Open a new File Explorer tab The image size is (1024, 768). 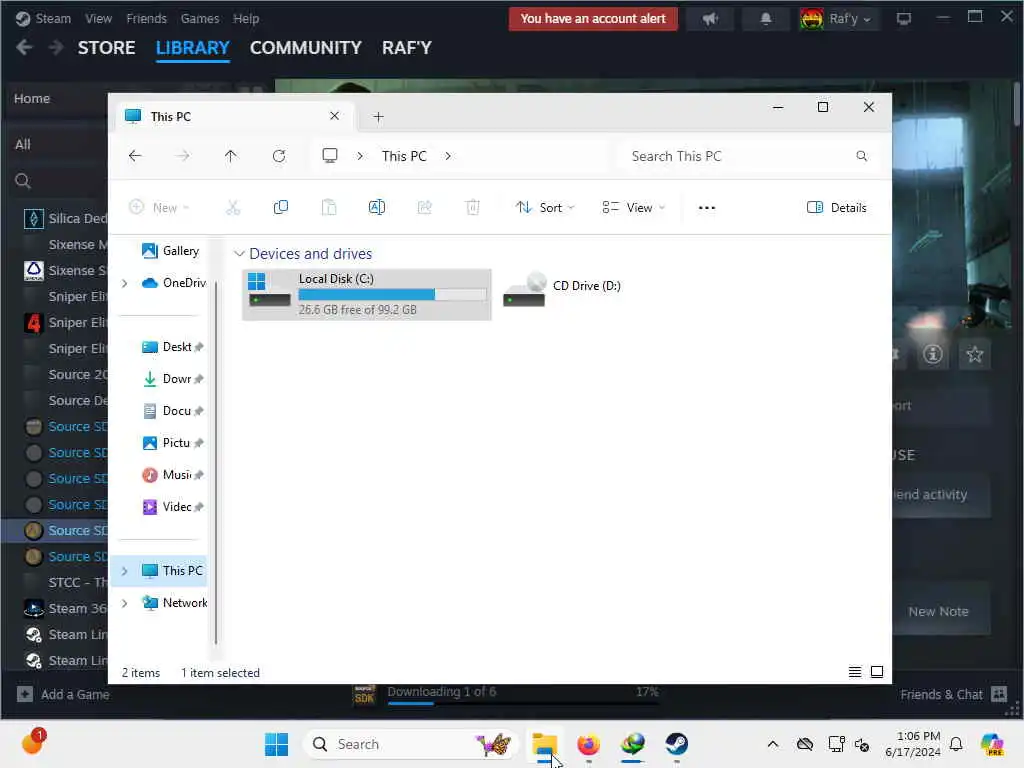378,117
